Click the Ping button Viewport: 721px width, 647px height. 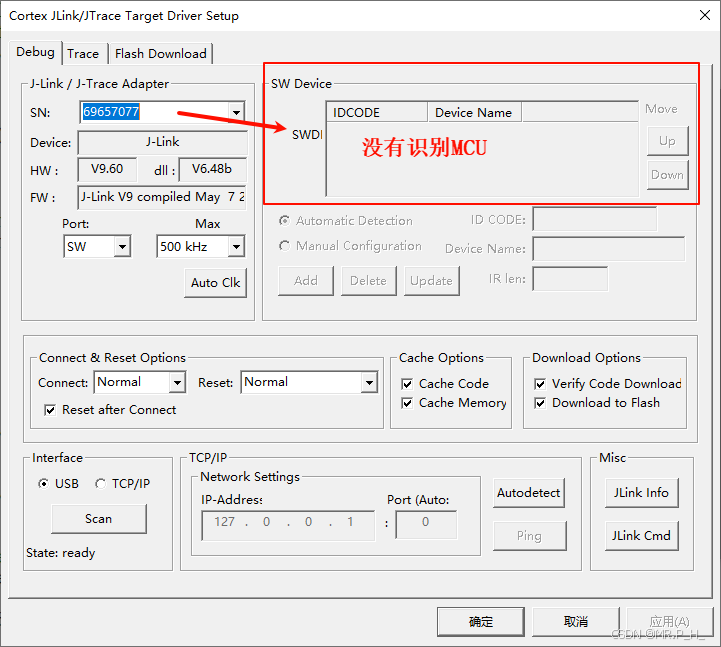tap(529, 536)
